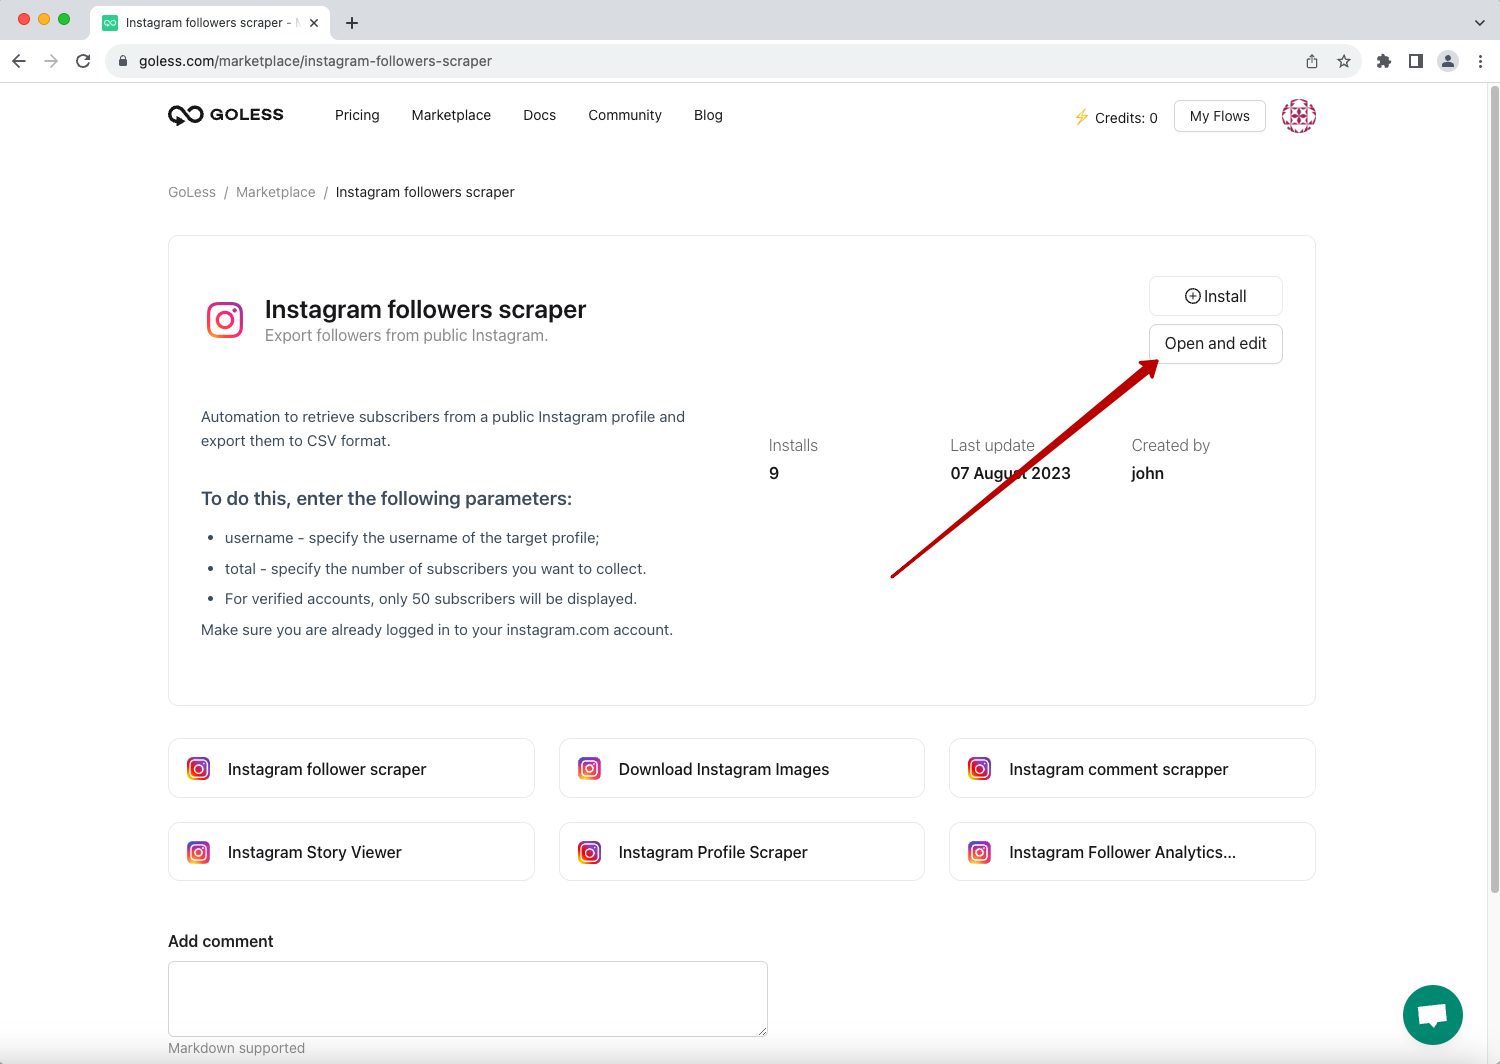Click the creator name john
Image resolution: width=1500 pixels, height=1064 pixels.
(x=1148, y=473)
